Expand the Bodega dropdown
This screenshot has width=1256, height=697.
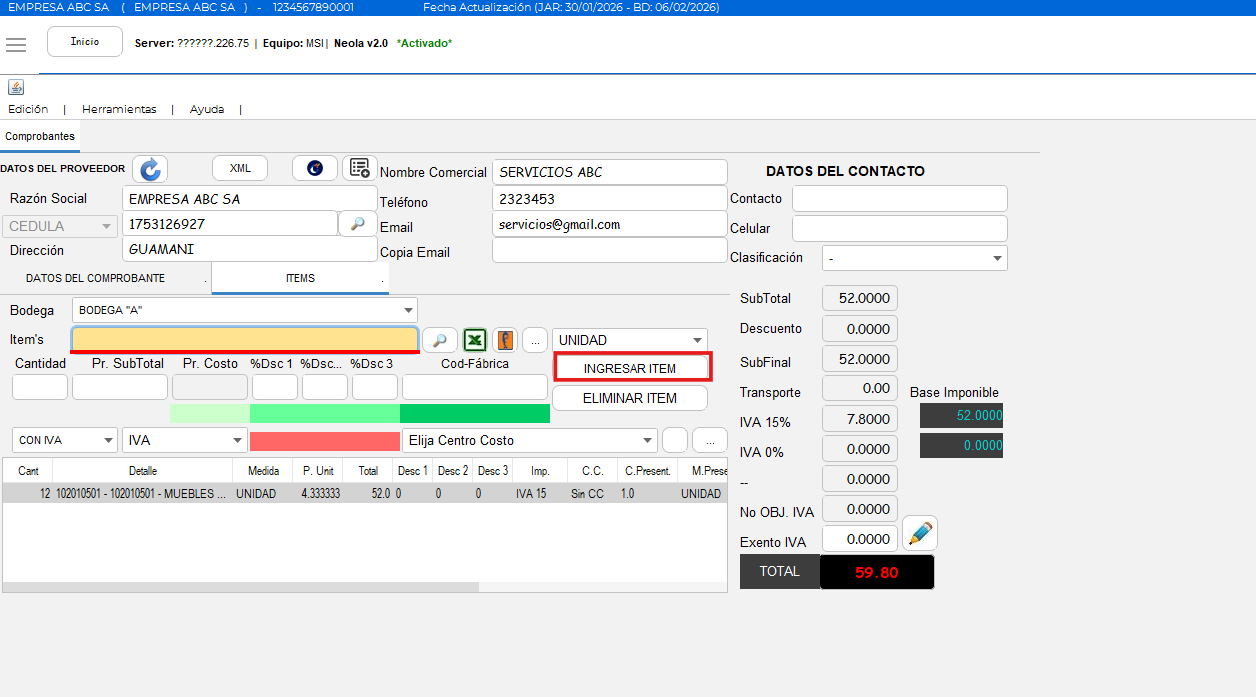pyautogui.click(x=407, y=310)
